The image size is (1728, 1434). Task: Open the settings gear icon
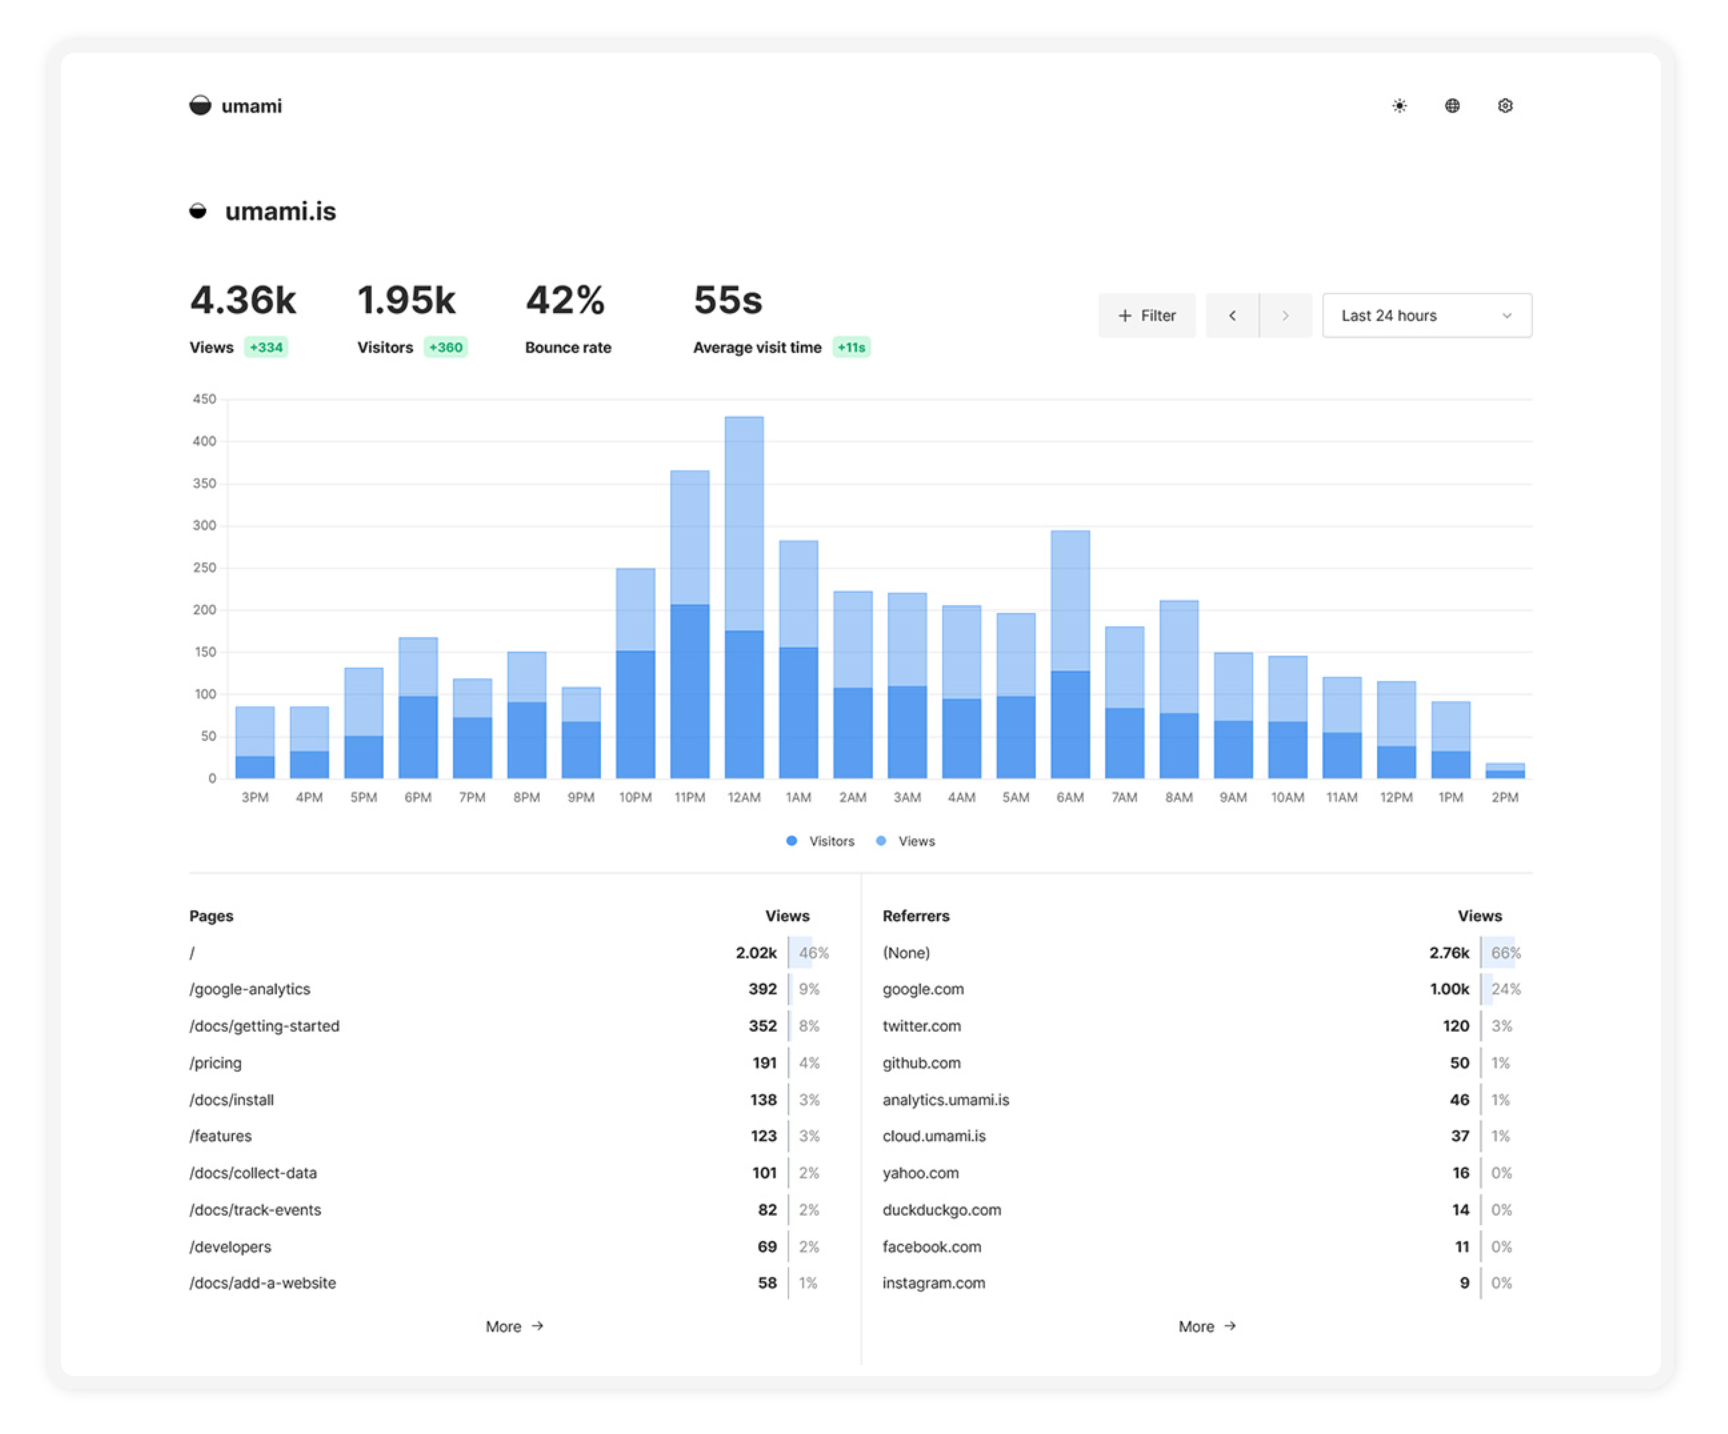pyautogui.click(x=1505, y=106)
